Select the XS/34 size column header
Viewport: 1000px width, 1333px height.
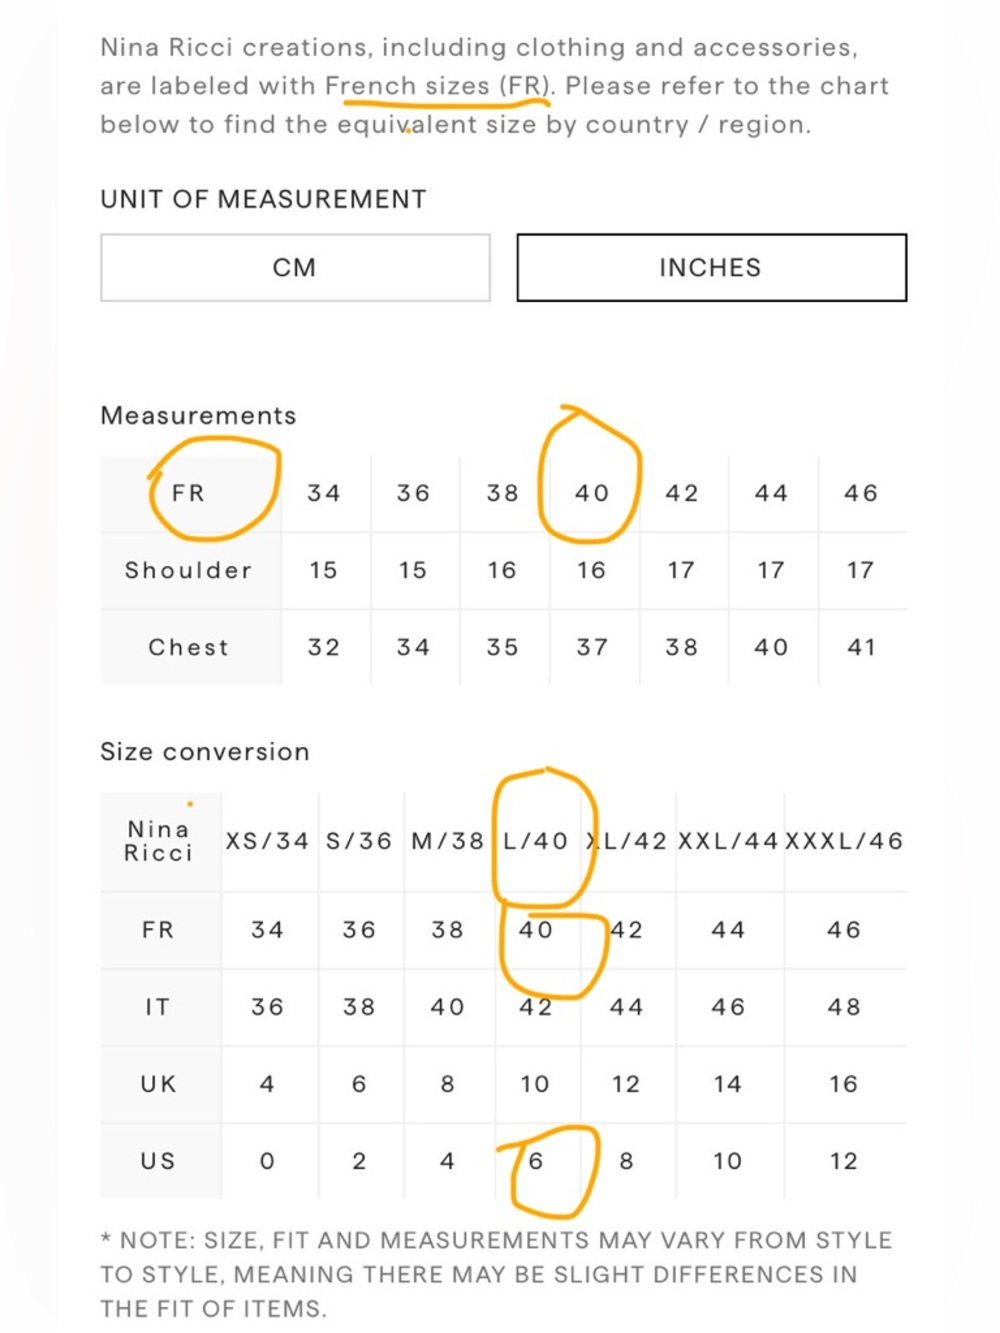[x=267, y=842]
